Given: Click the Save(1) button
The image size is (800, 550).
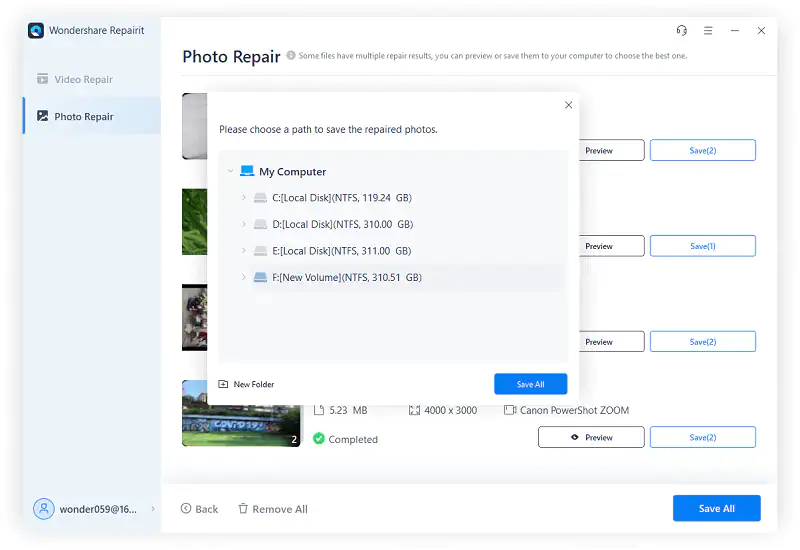Looking at the screenshot, I should pyautogui.click(x=702, y=246).
